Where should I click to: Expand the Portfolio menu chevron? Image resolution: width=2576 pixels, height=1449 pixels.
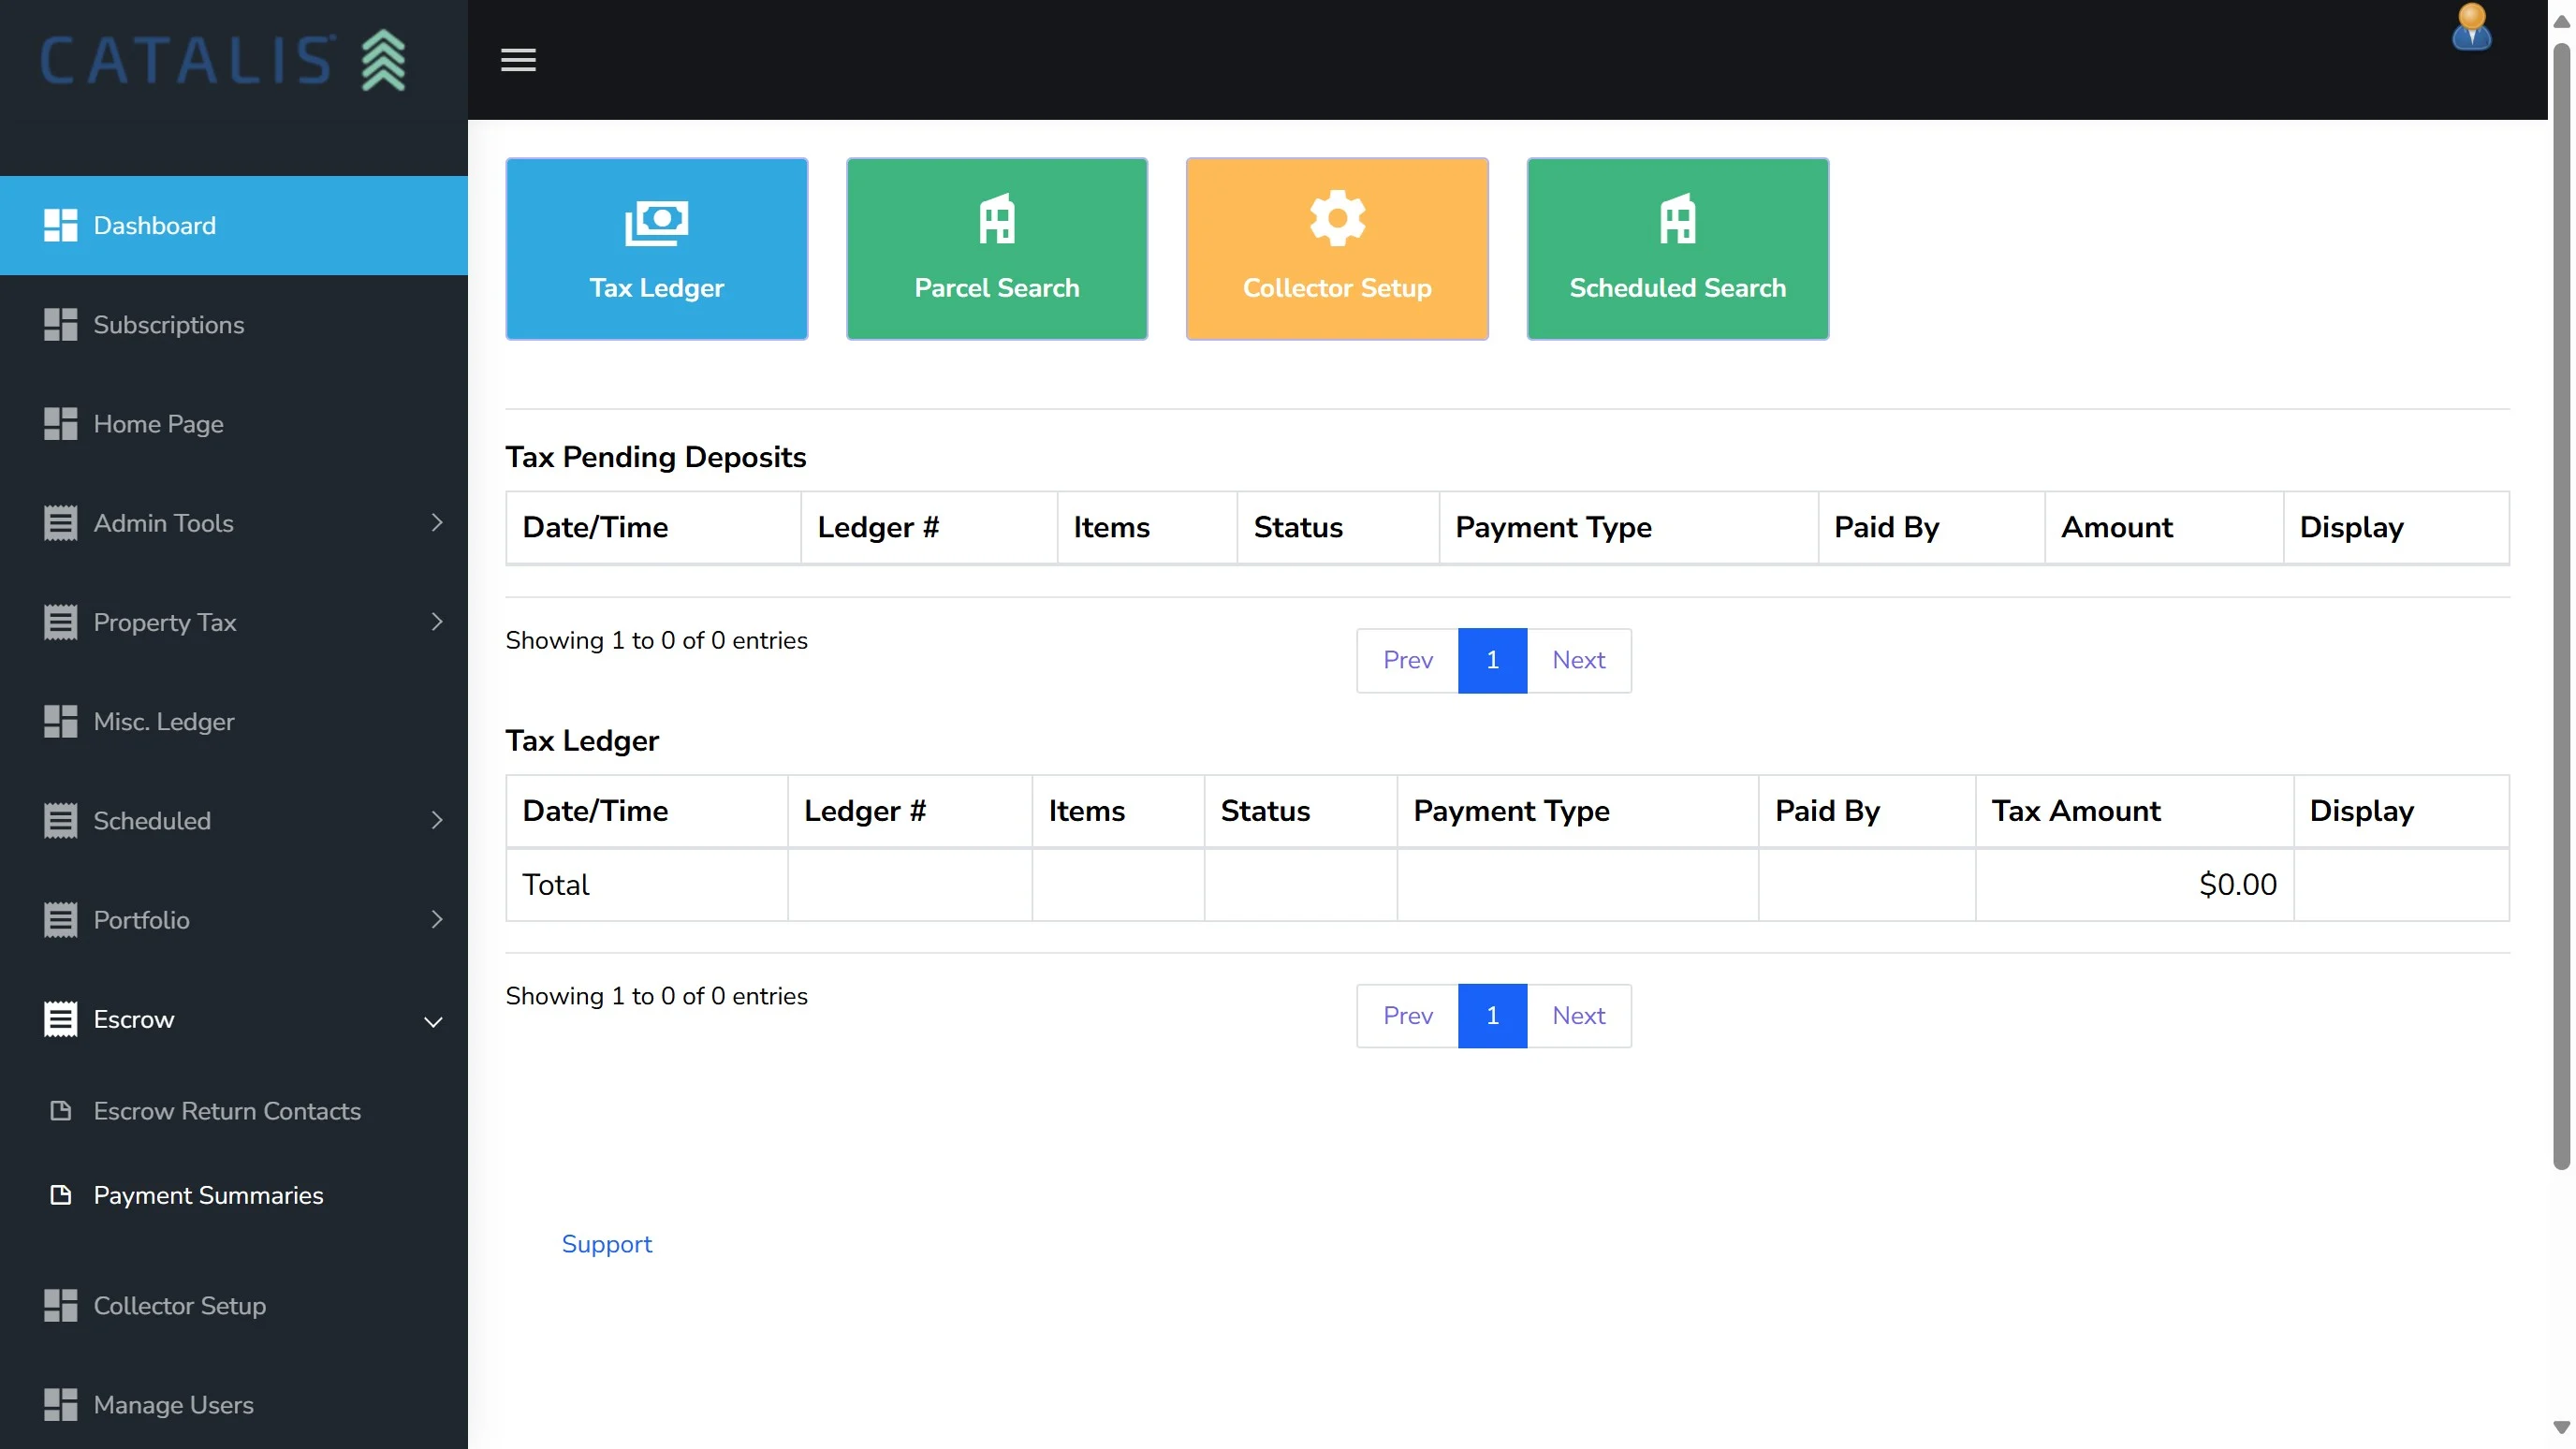point(436,919)
